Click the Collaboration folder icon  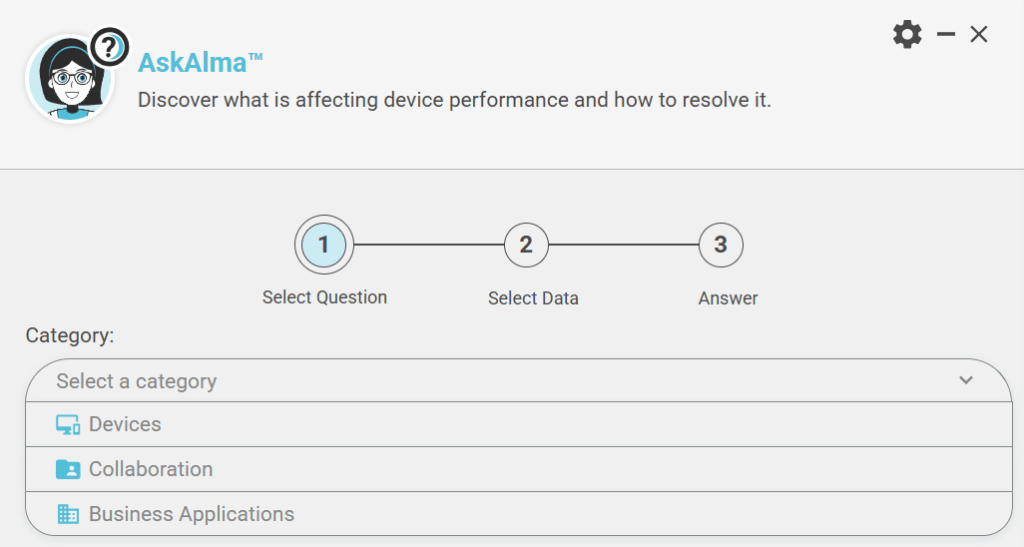pos(68,469)
